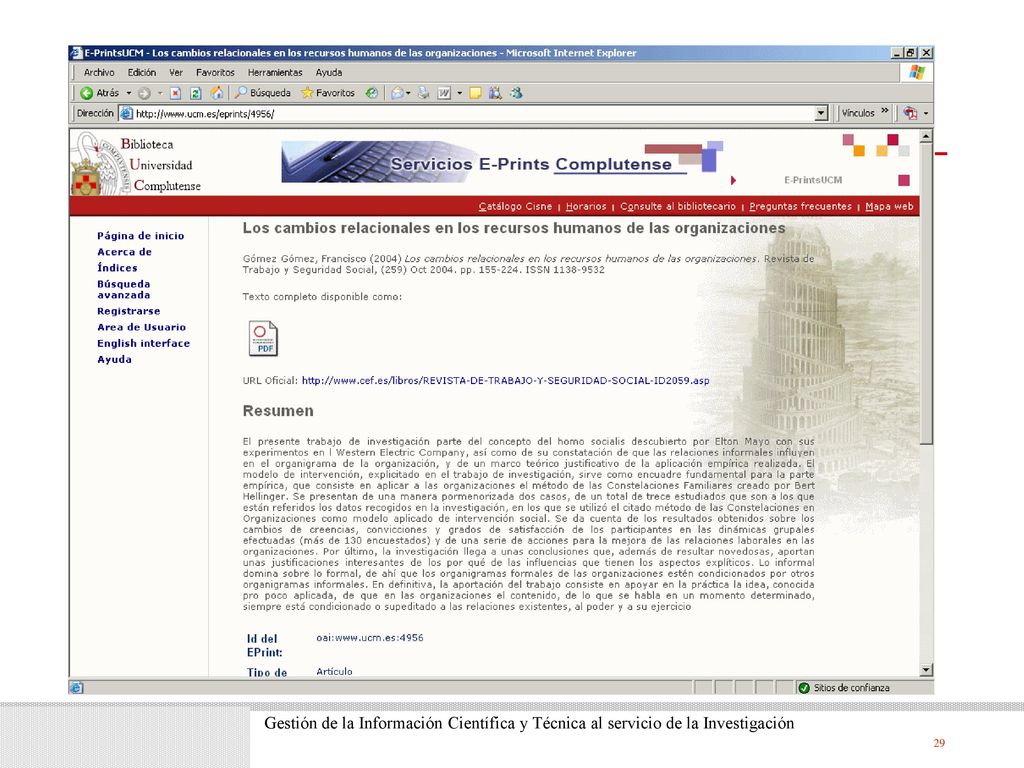1024x768 pixels.
Task: Expand the address bar dropdown arrow
Action: coord(822,114)
